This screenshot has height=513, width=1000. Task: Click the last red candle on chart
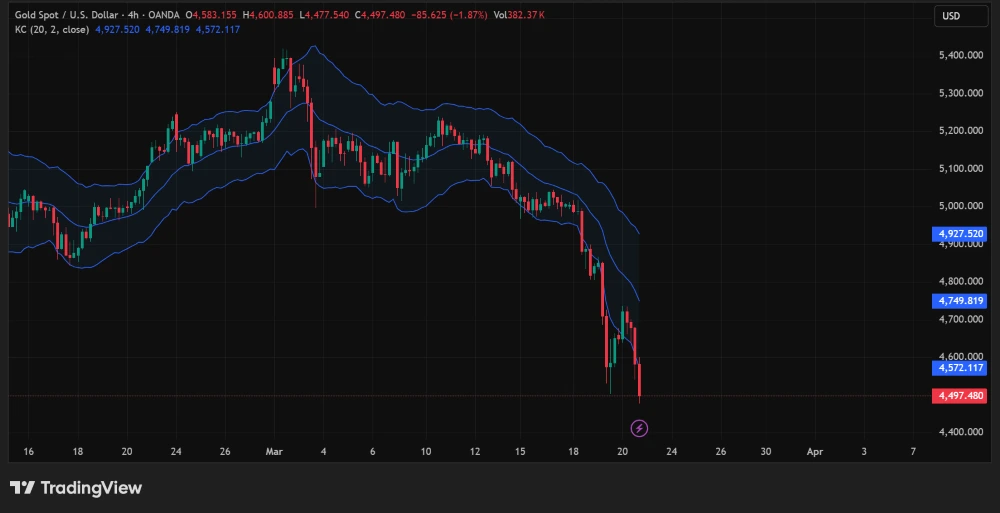(x=639, y=380)
